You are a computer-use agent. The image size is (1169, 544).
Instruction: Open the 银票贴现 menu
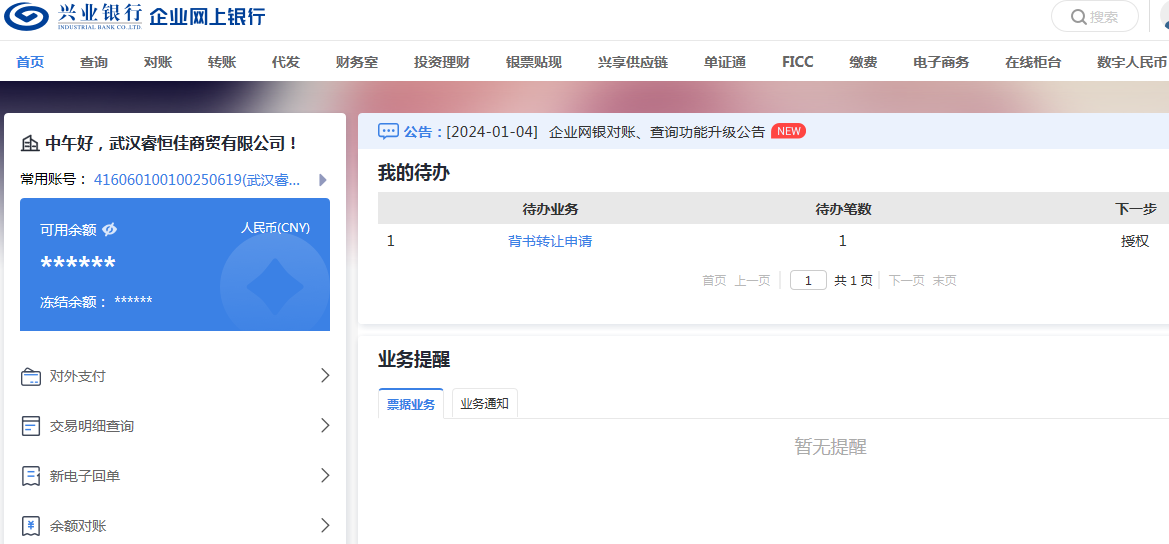(x=534, y=63)
